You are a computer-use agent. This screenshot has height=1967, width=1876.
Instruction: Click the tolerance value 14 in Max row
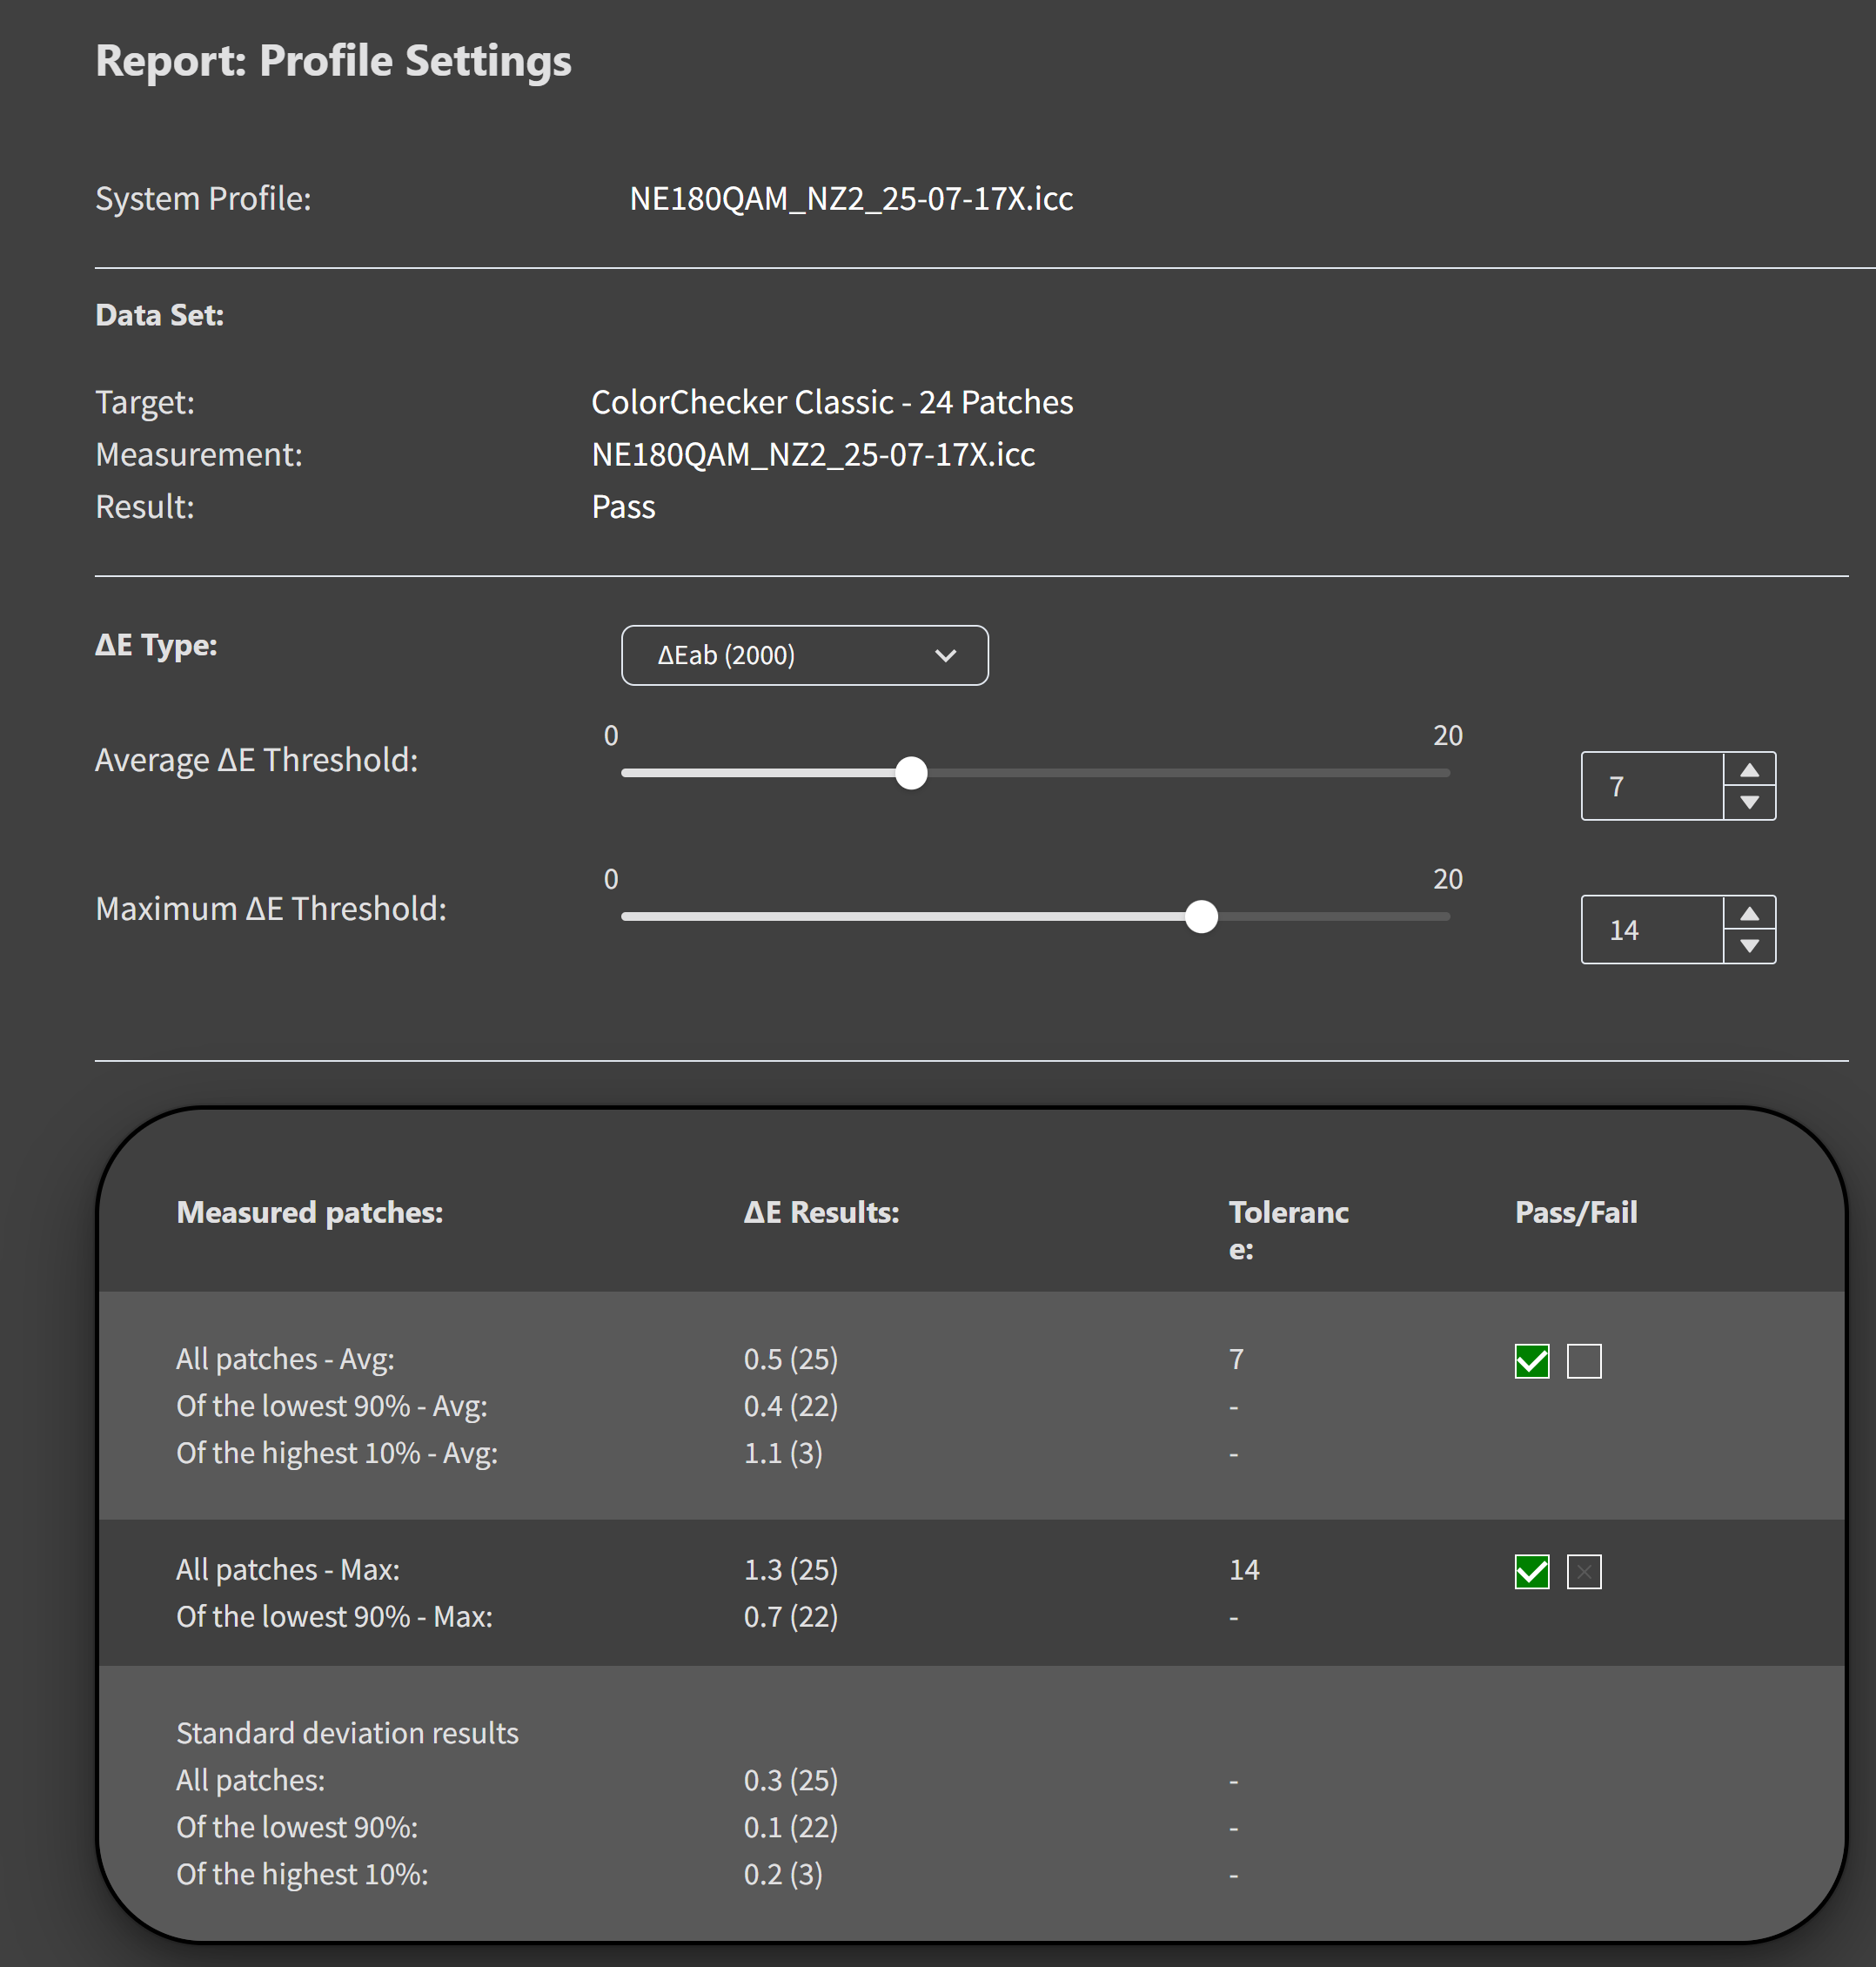pos(1244,1569)
